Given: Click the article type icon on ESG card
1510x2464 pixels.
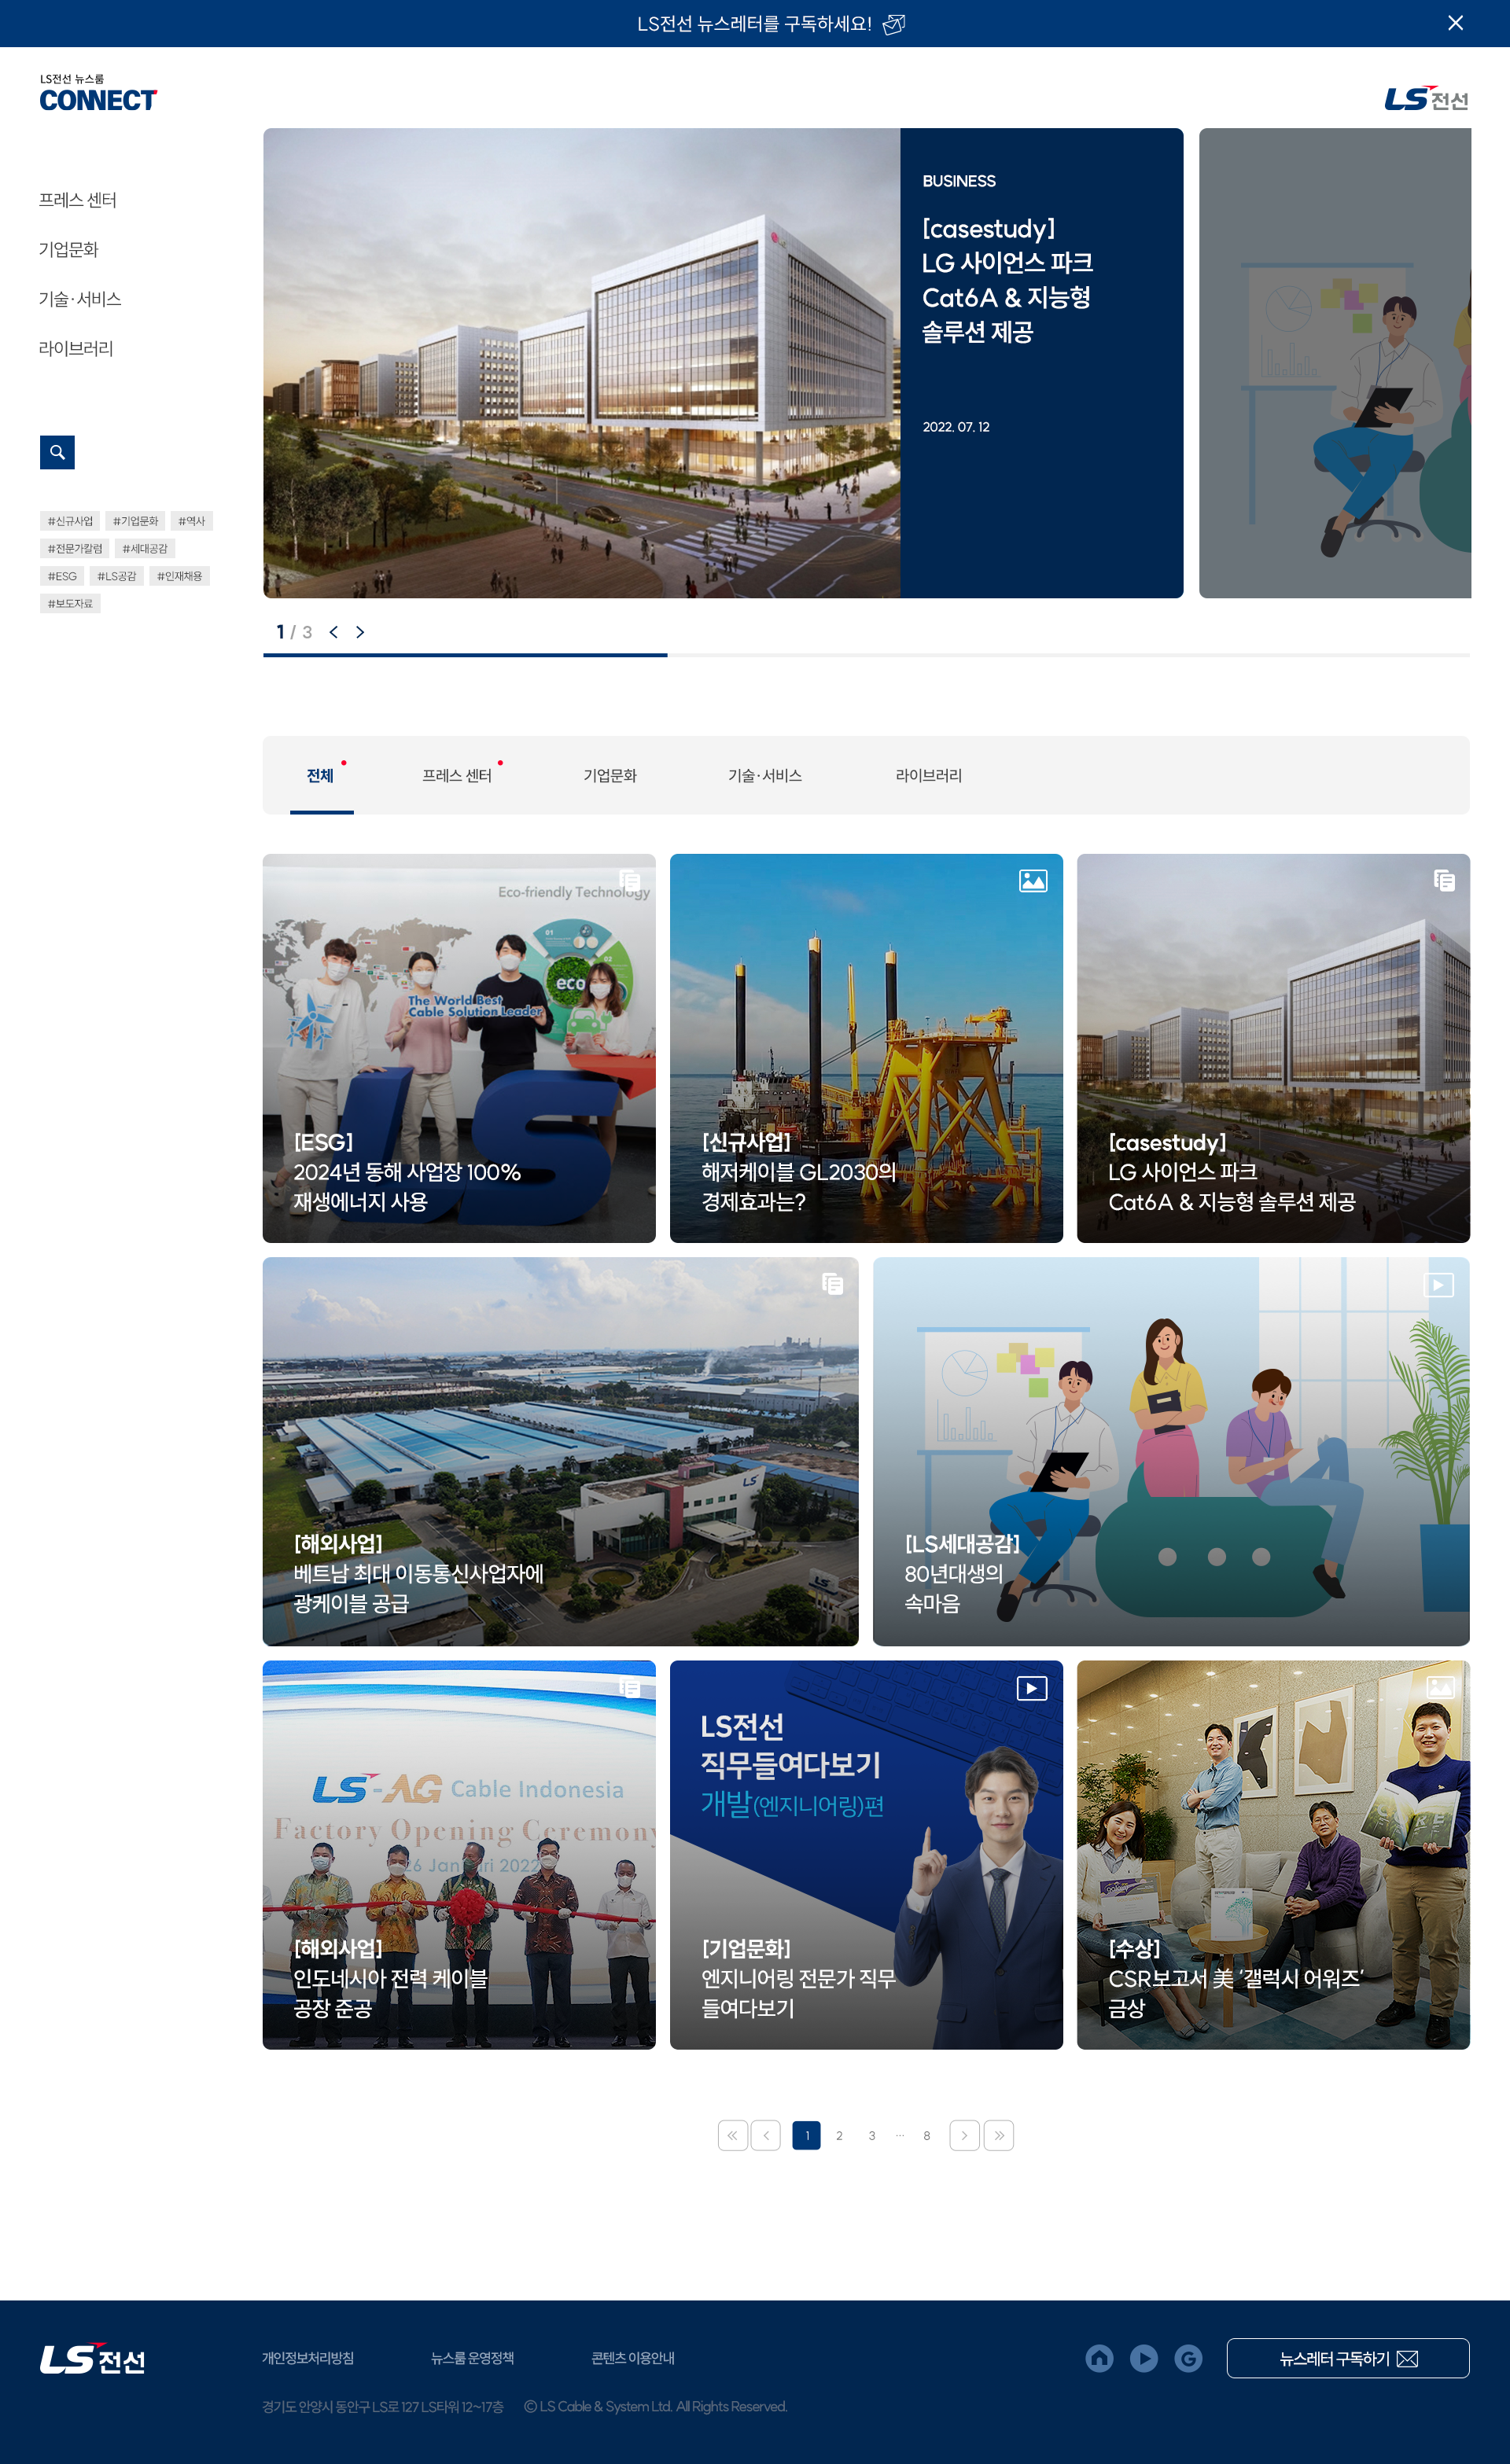Looking at the screenshot, I should click(x=629, y=880).
